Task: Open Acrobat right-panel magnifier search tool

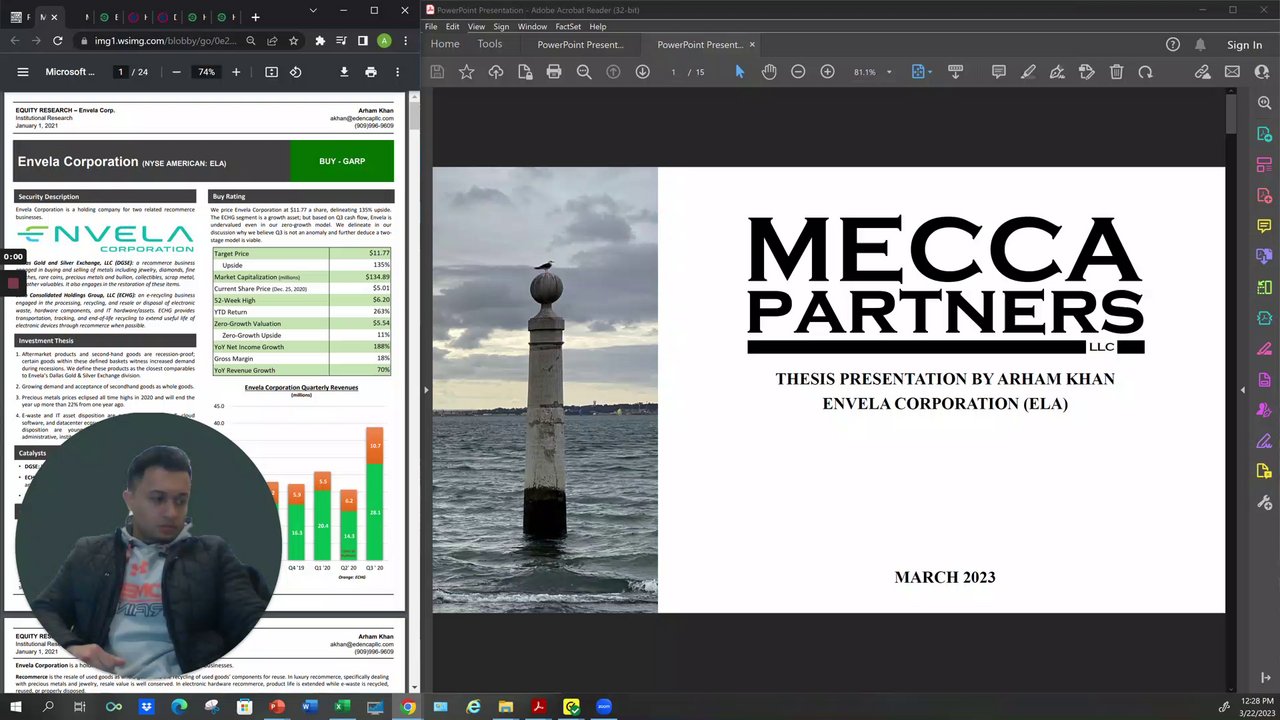Action: coord(1265,103)
